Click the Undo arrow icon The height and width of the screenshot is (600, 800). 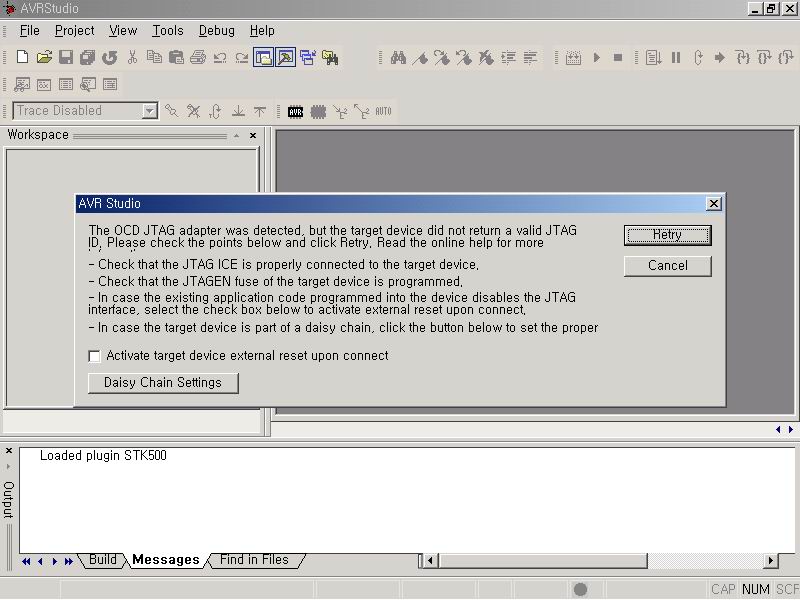coord(220,58)
